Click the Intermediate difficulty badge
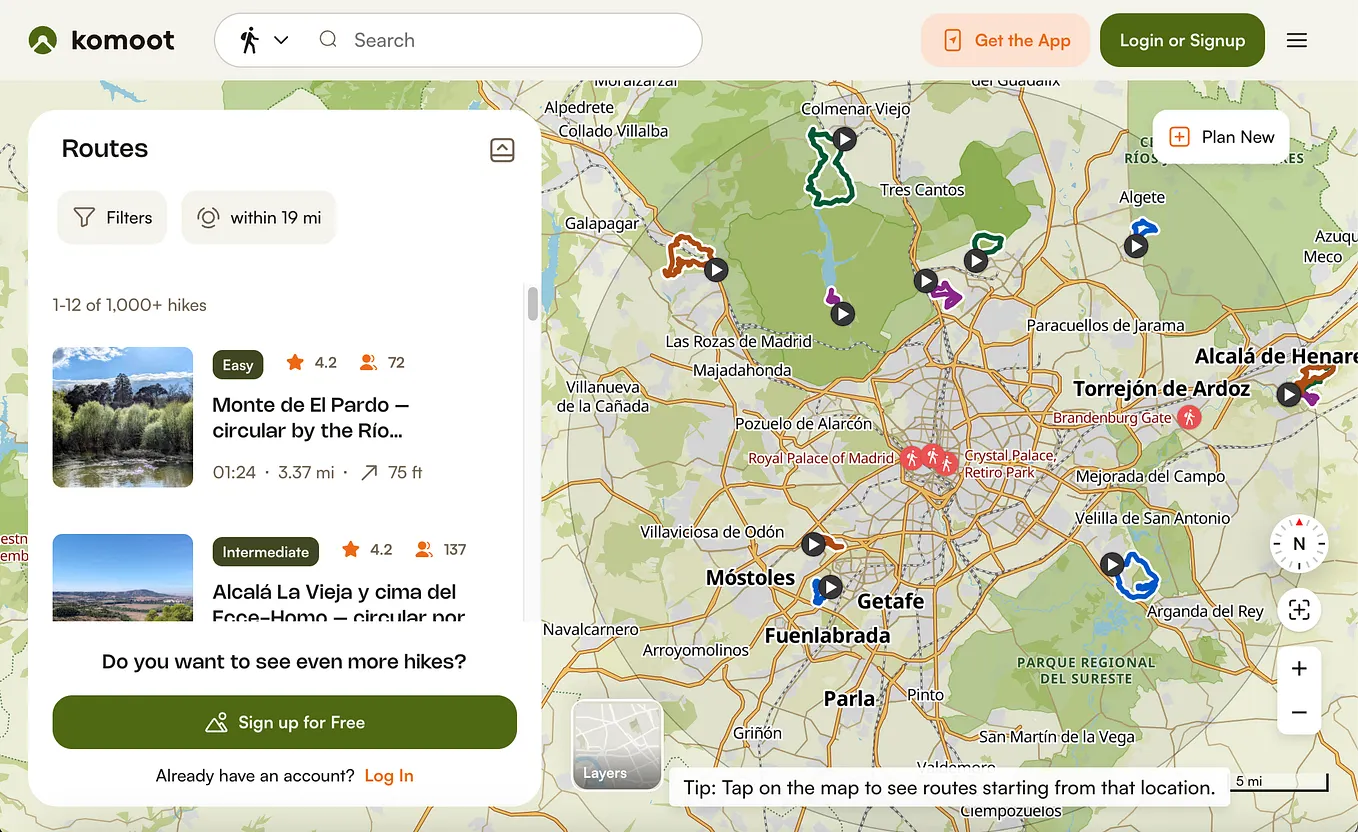This screenshot has height=832, width=1358. (x=265, y=552)
